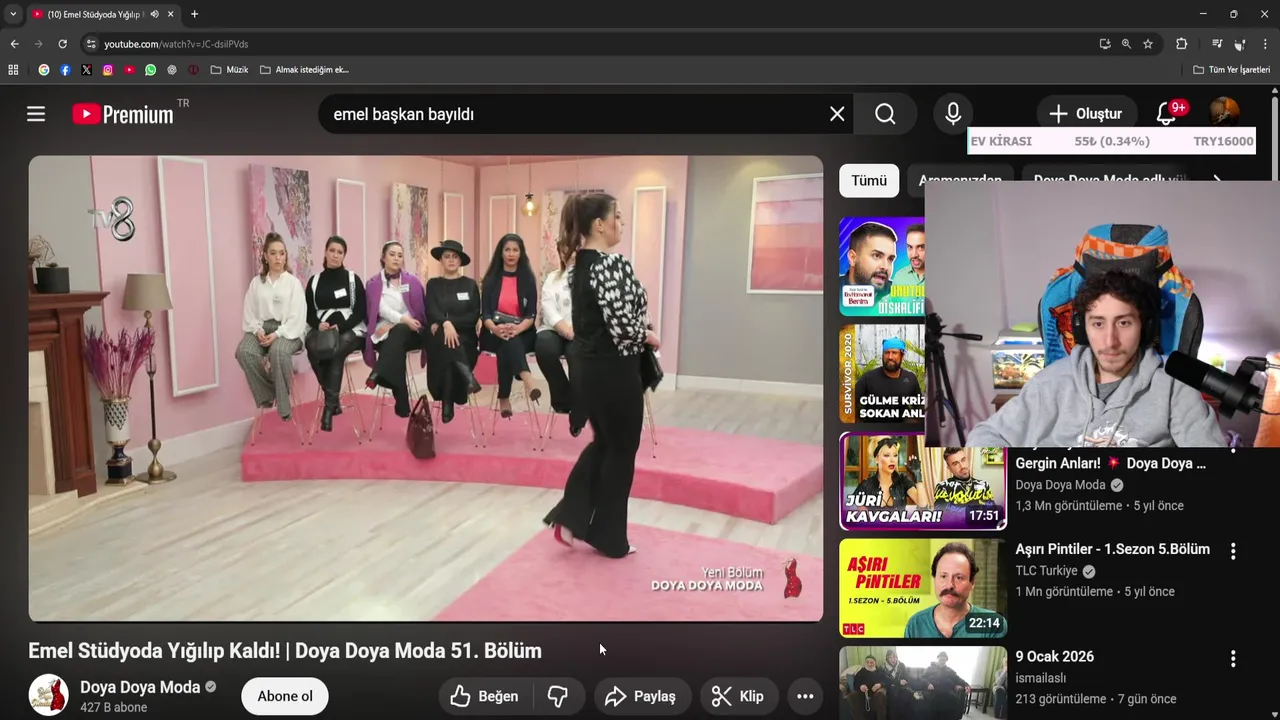Click the video title Emel Stüdyoda Yığılıp Kaldı!
The width and height of the screenshot is (1280, 720).
coord(285,651)
